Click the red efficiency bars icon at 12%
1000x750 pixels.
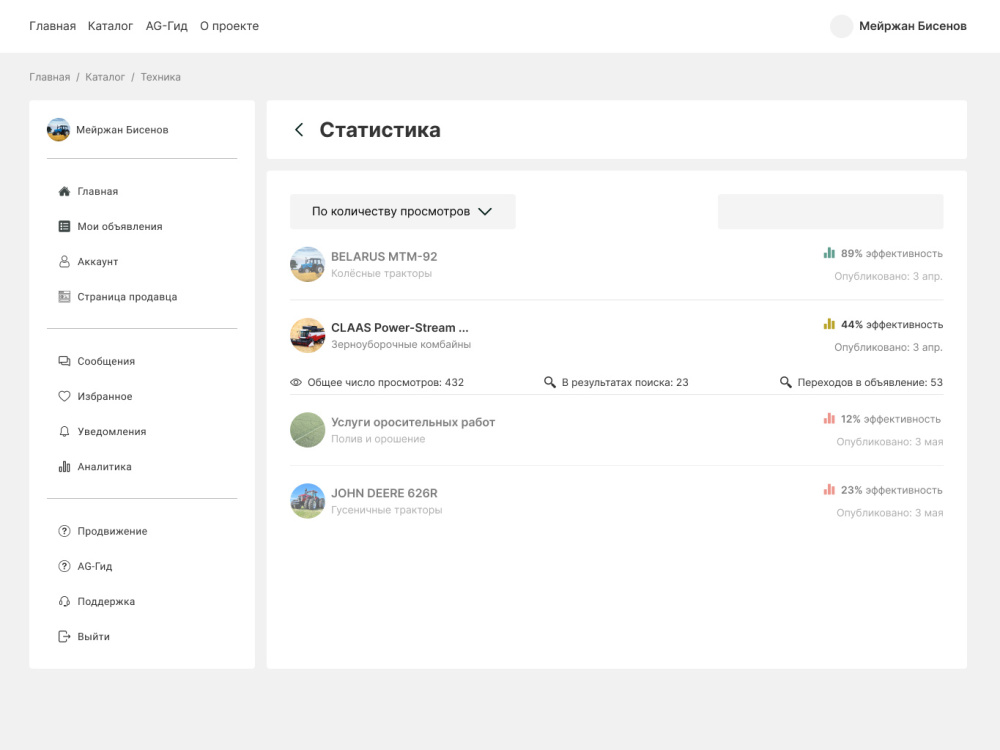click(x=829, y=418)
